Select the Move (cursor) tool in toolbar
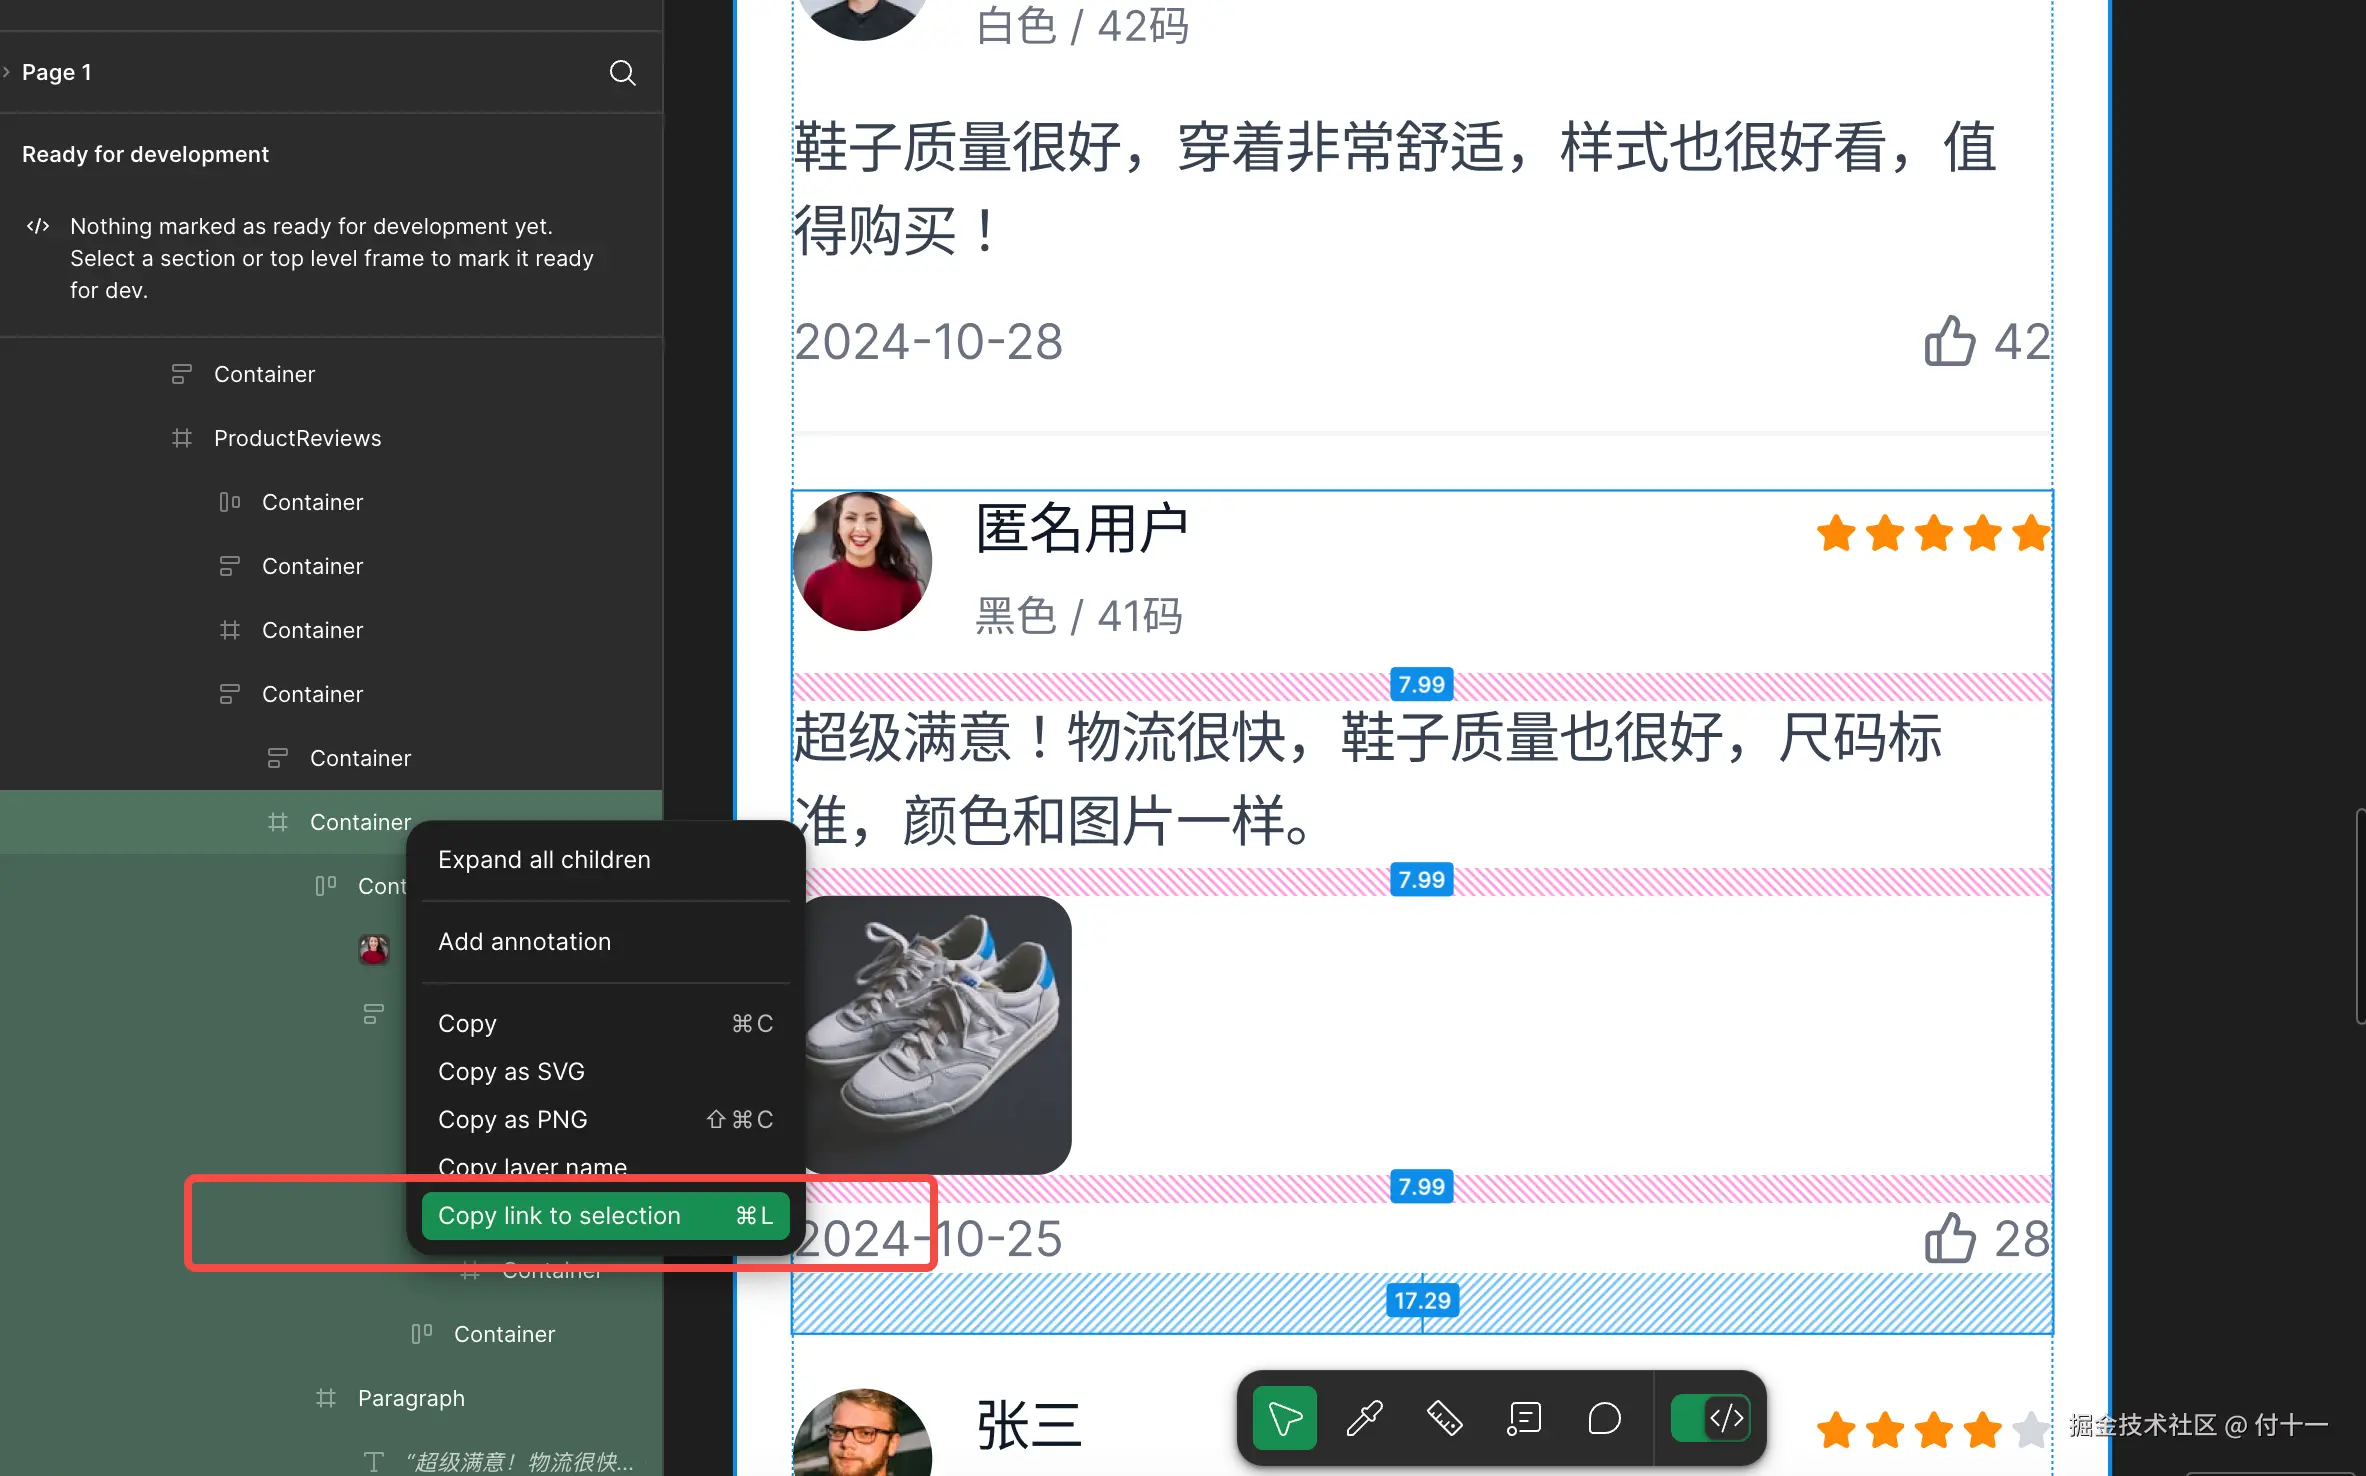The image size is (2366, 1476). pos(1284,1418)
